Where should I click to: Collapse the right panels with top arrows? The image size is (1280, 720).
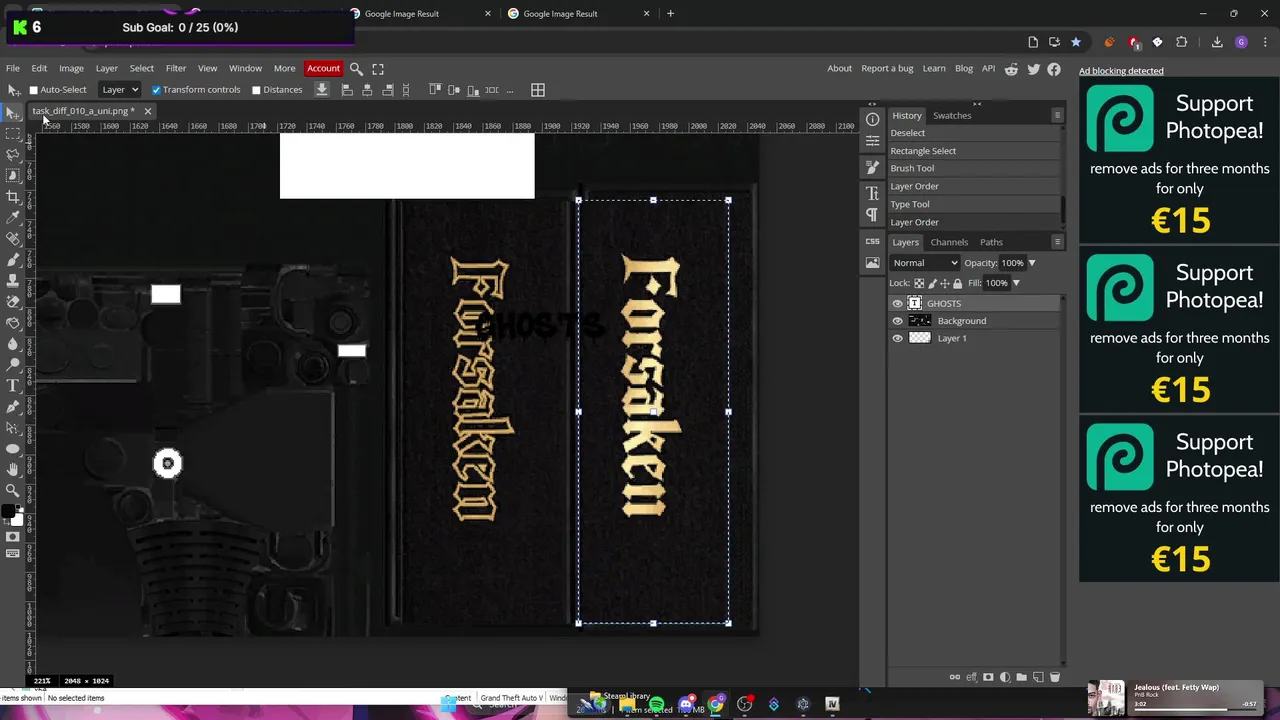977,104
